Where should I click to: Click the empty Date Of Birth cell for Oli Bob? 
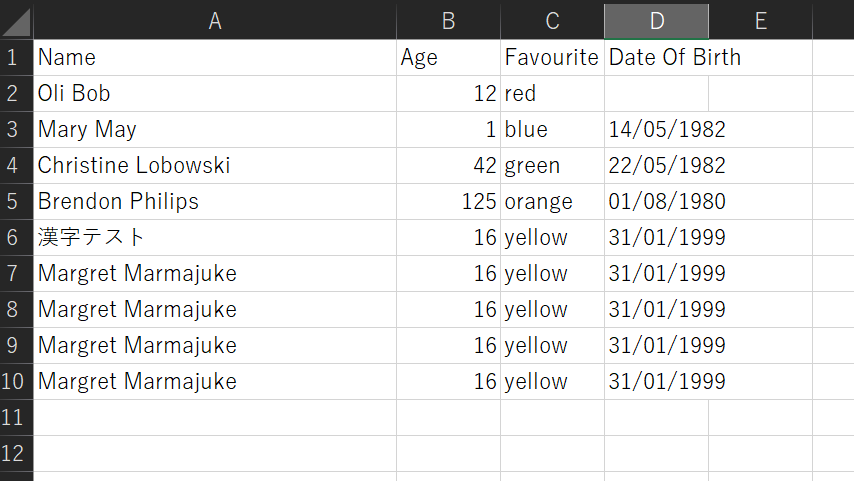(x=656, y=93)
